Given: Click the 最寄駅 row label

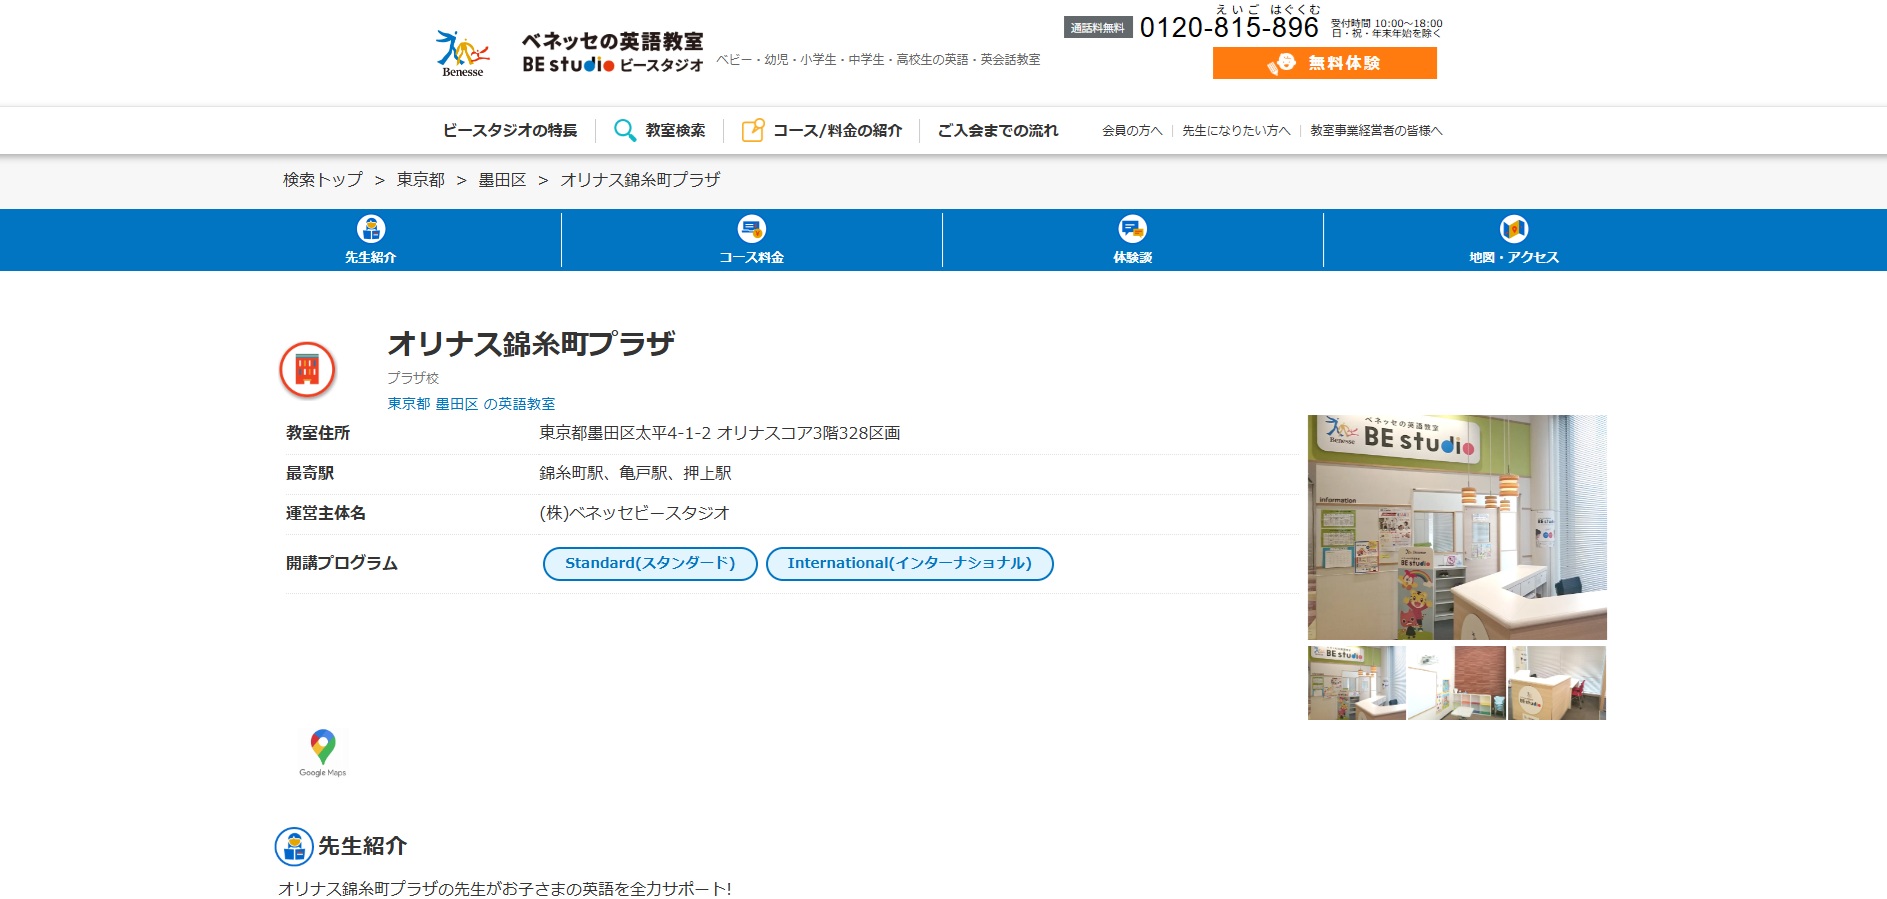Looking at the screenshot, I should tap(310, 473).
